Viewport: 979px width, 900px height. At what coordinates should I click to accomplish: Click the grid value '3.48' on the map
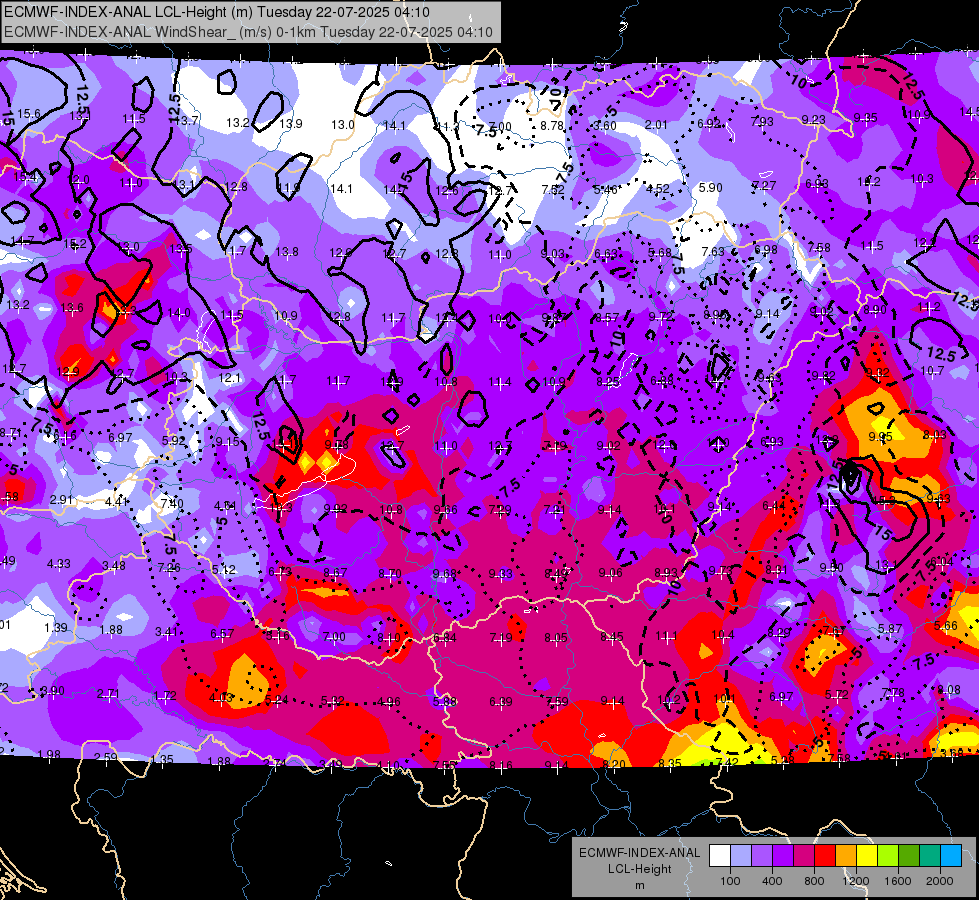(x=114, y=565)
